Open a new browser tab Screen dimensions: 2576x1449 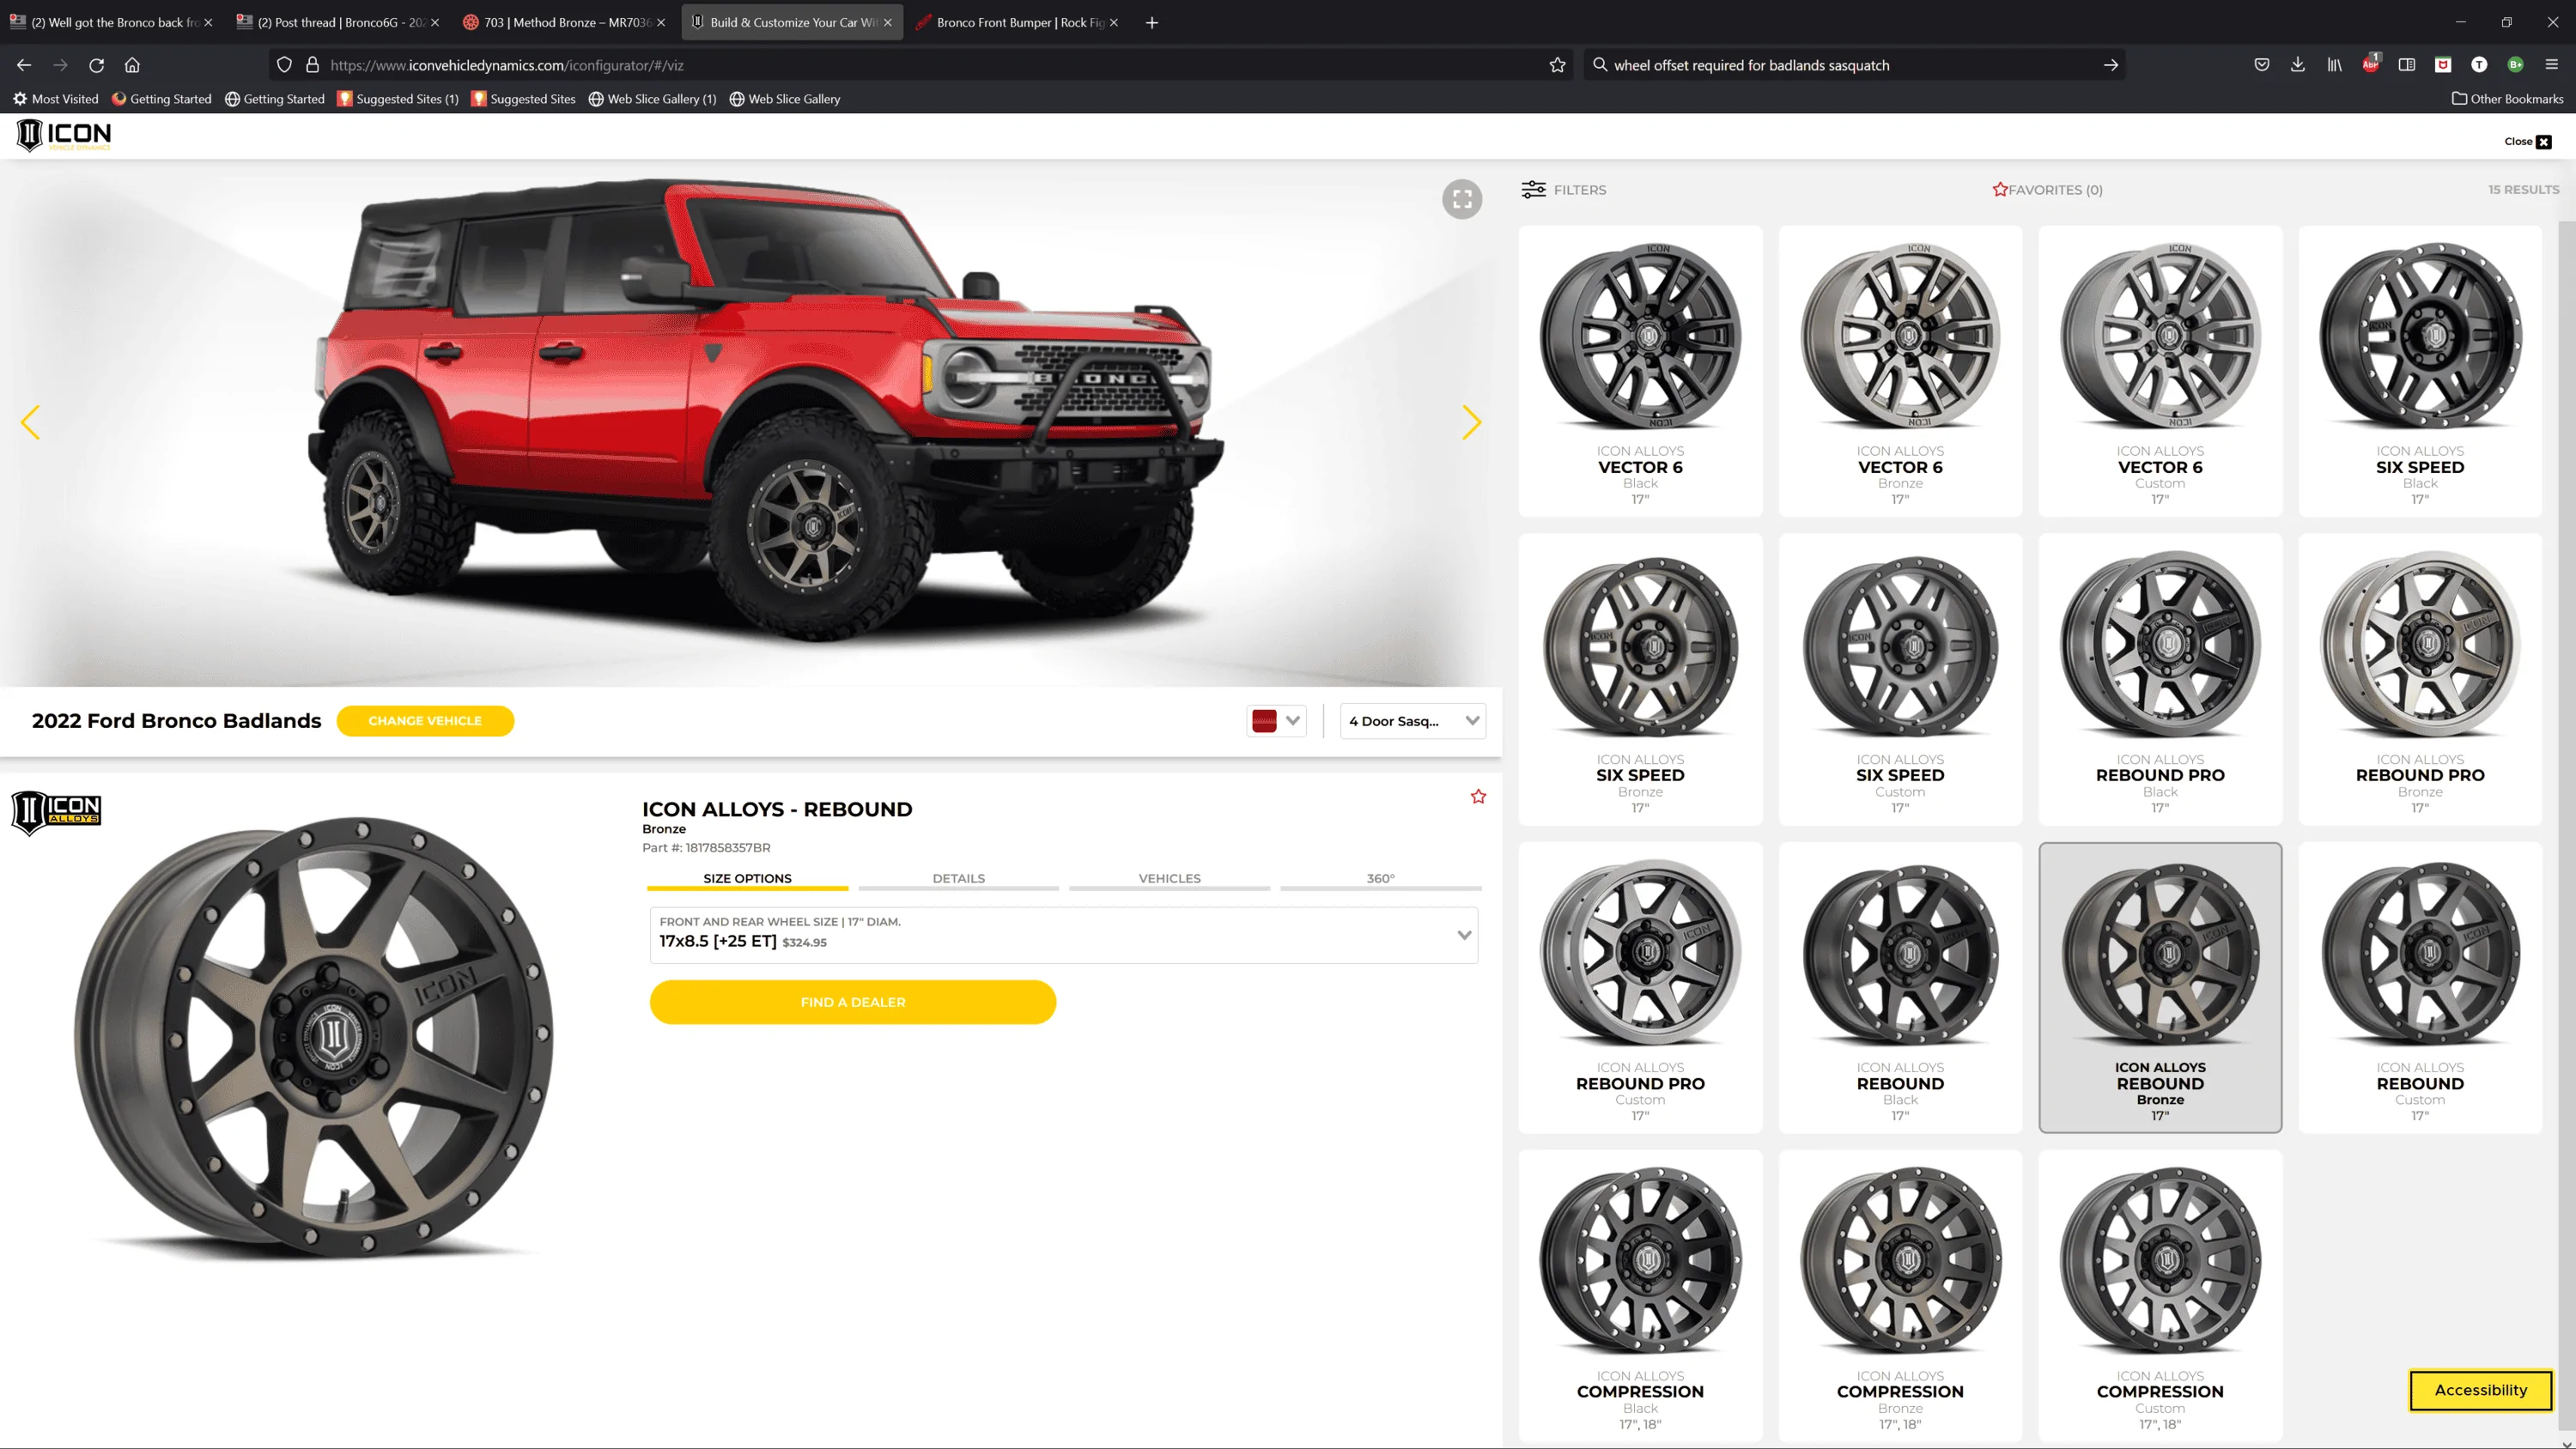point(1151,22)
